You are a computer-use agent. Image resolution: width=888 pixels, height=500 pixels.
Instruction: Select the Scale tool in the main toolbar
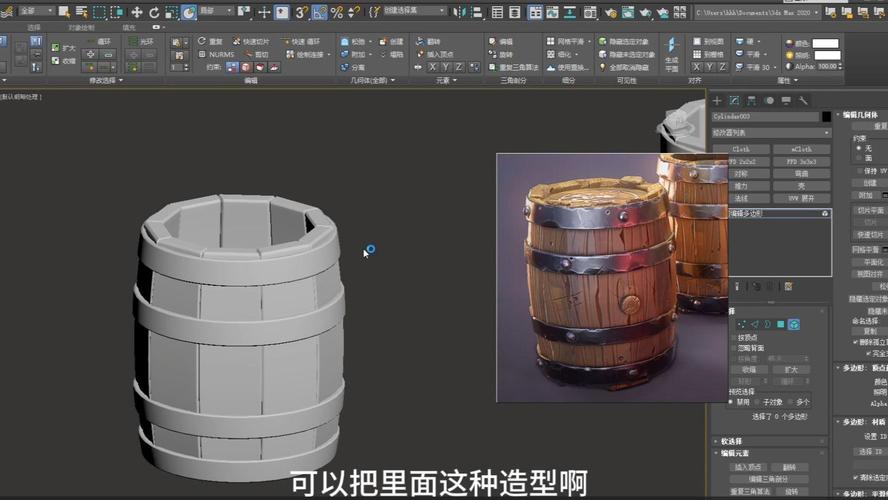tap(171, 12)
